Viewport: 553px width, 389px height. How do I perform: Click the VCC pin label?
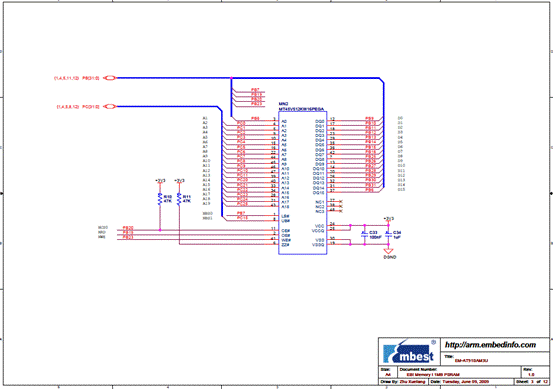[320, 226]
